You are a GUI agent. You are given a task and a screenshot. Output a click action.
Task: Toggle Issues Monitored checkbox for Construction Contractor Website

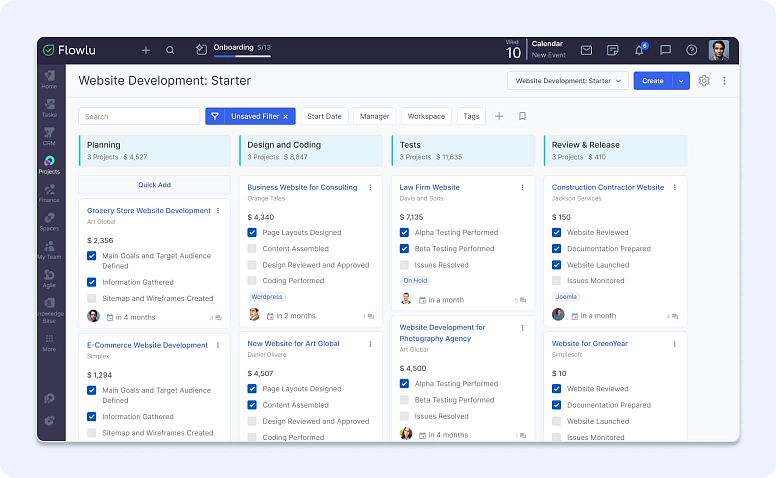(557, 281)
